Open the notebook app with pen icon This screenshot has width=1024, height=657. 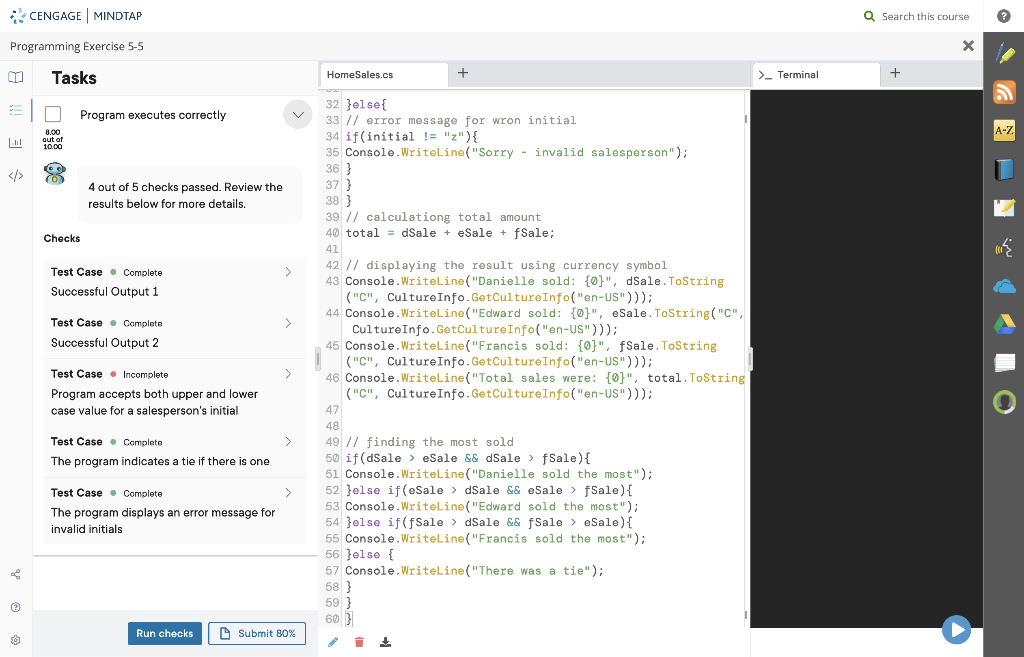1004,208
